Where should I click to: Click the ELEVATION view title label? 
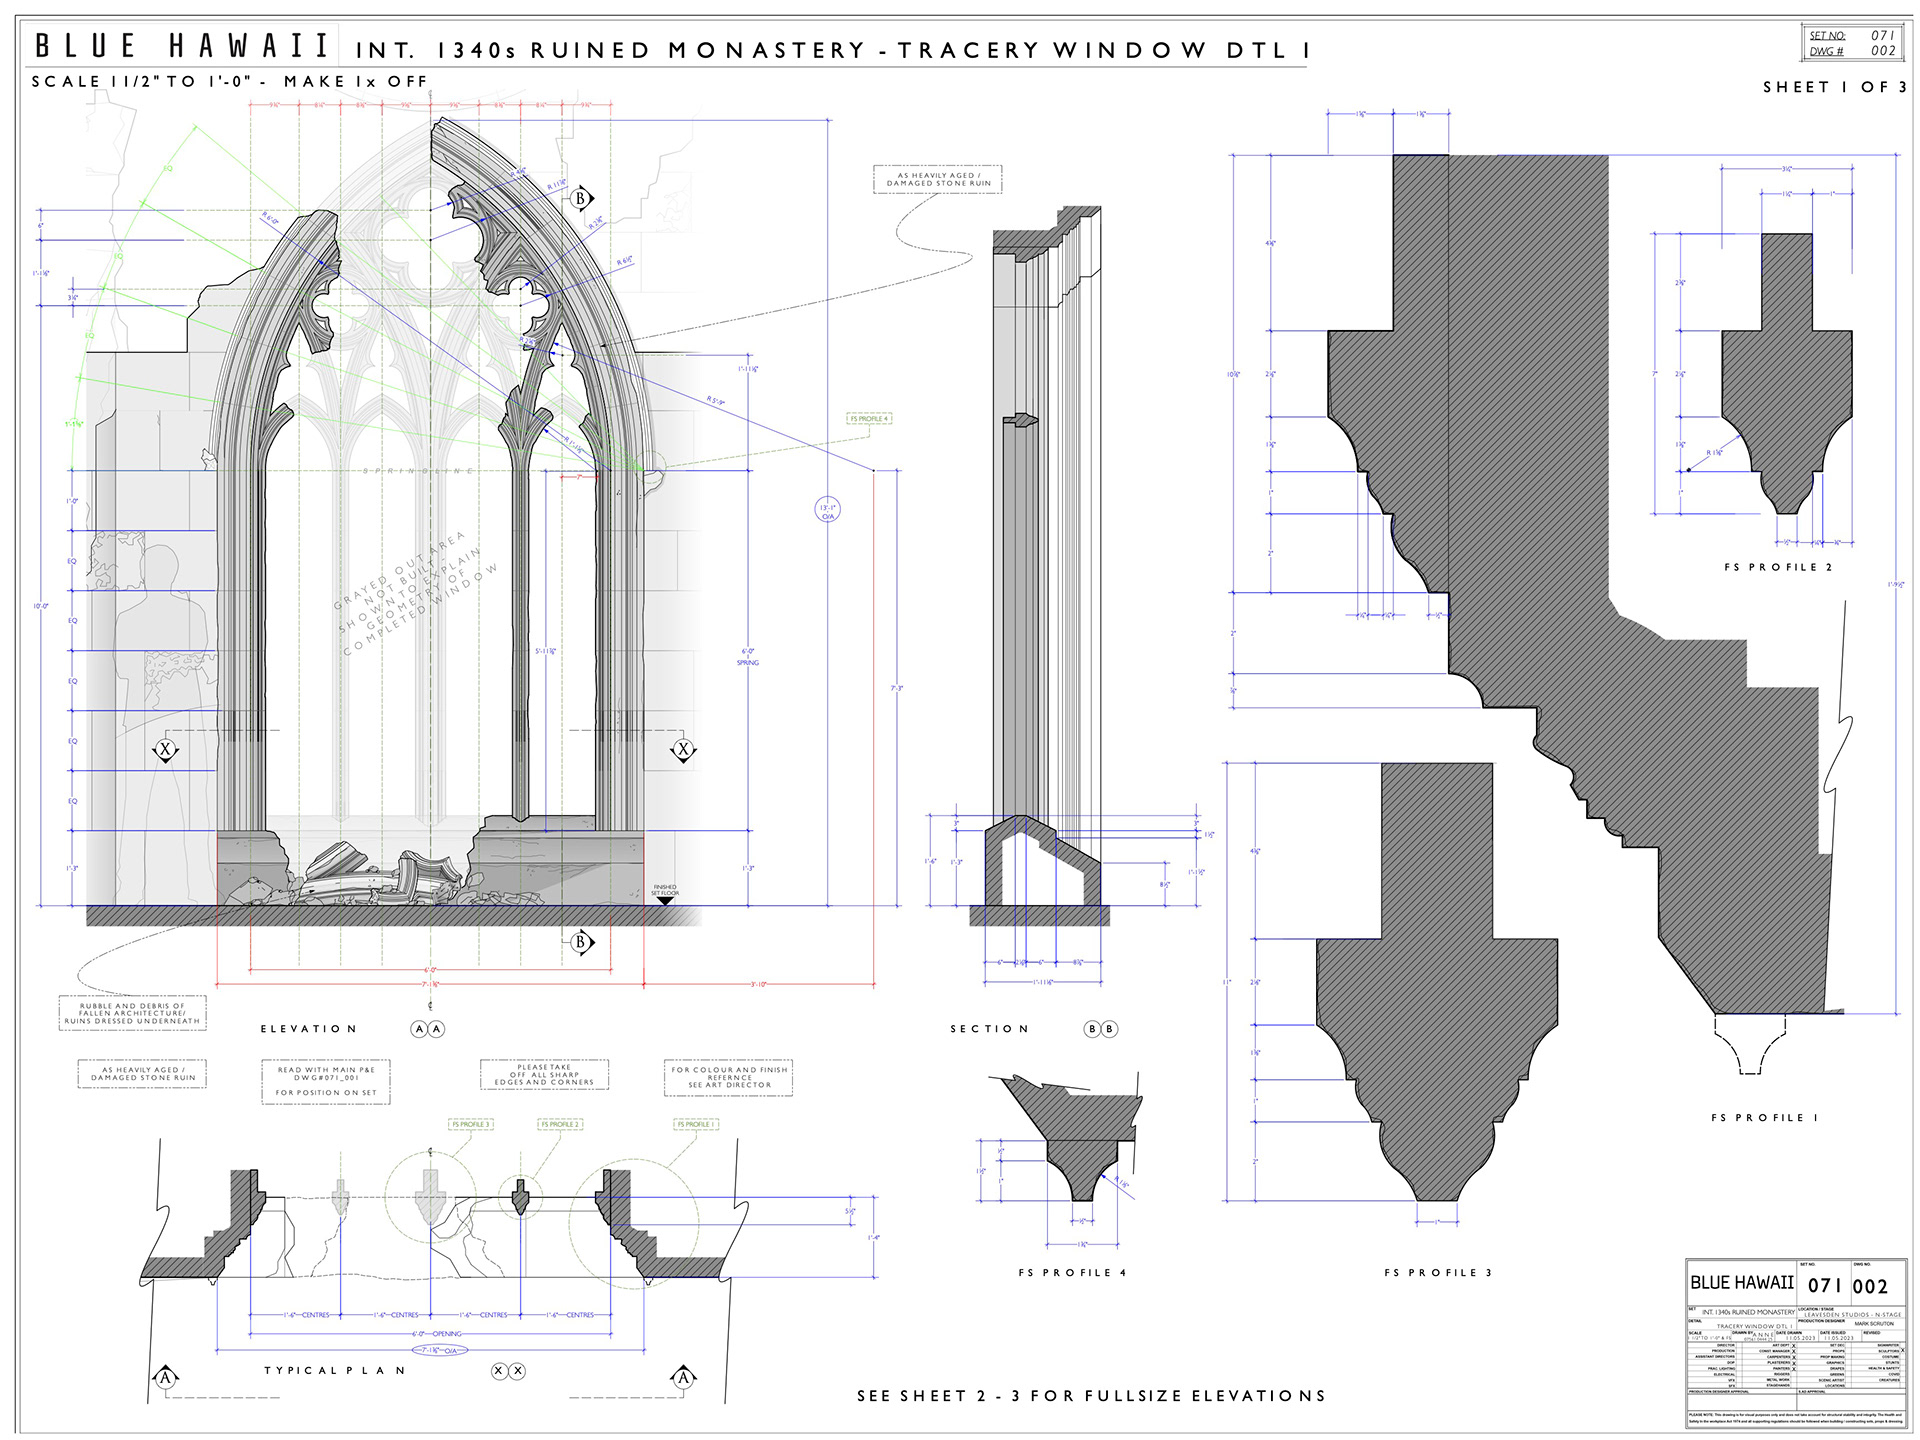point(308,1029)
